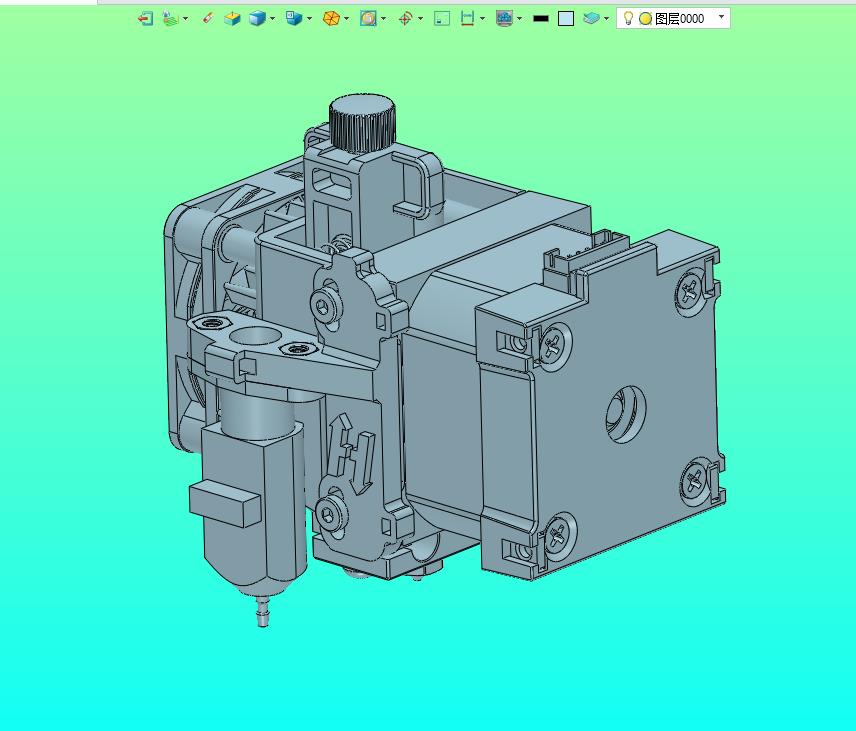
Task: Click the stacked layers sheet icon
Action: pos(591,19)
